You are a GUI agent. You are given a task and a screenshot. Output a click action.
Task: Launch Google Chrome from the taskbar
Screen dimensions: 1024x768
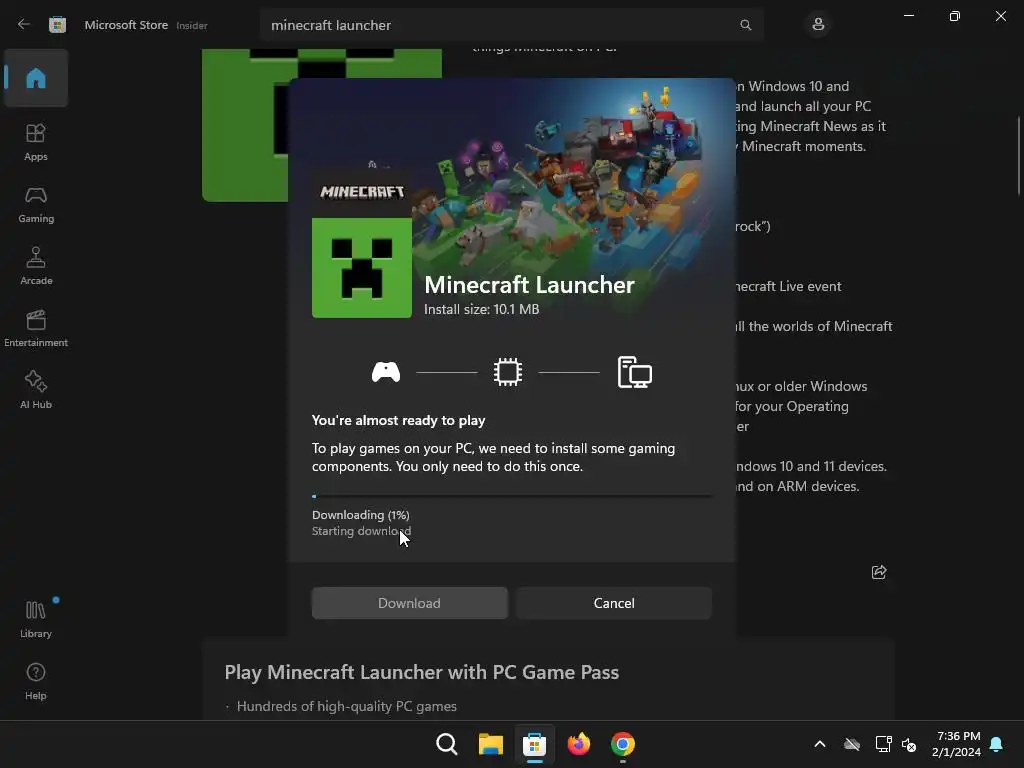click(x=622, y=744)
